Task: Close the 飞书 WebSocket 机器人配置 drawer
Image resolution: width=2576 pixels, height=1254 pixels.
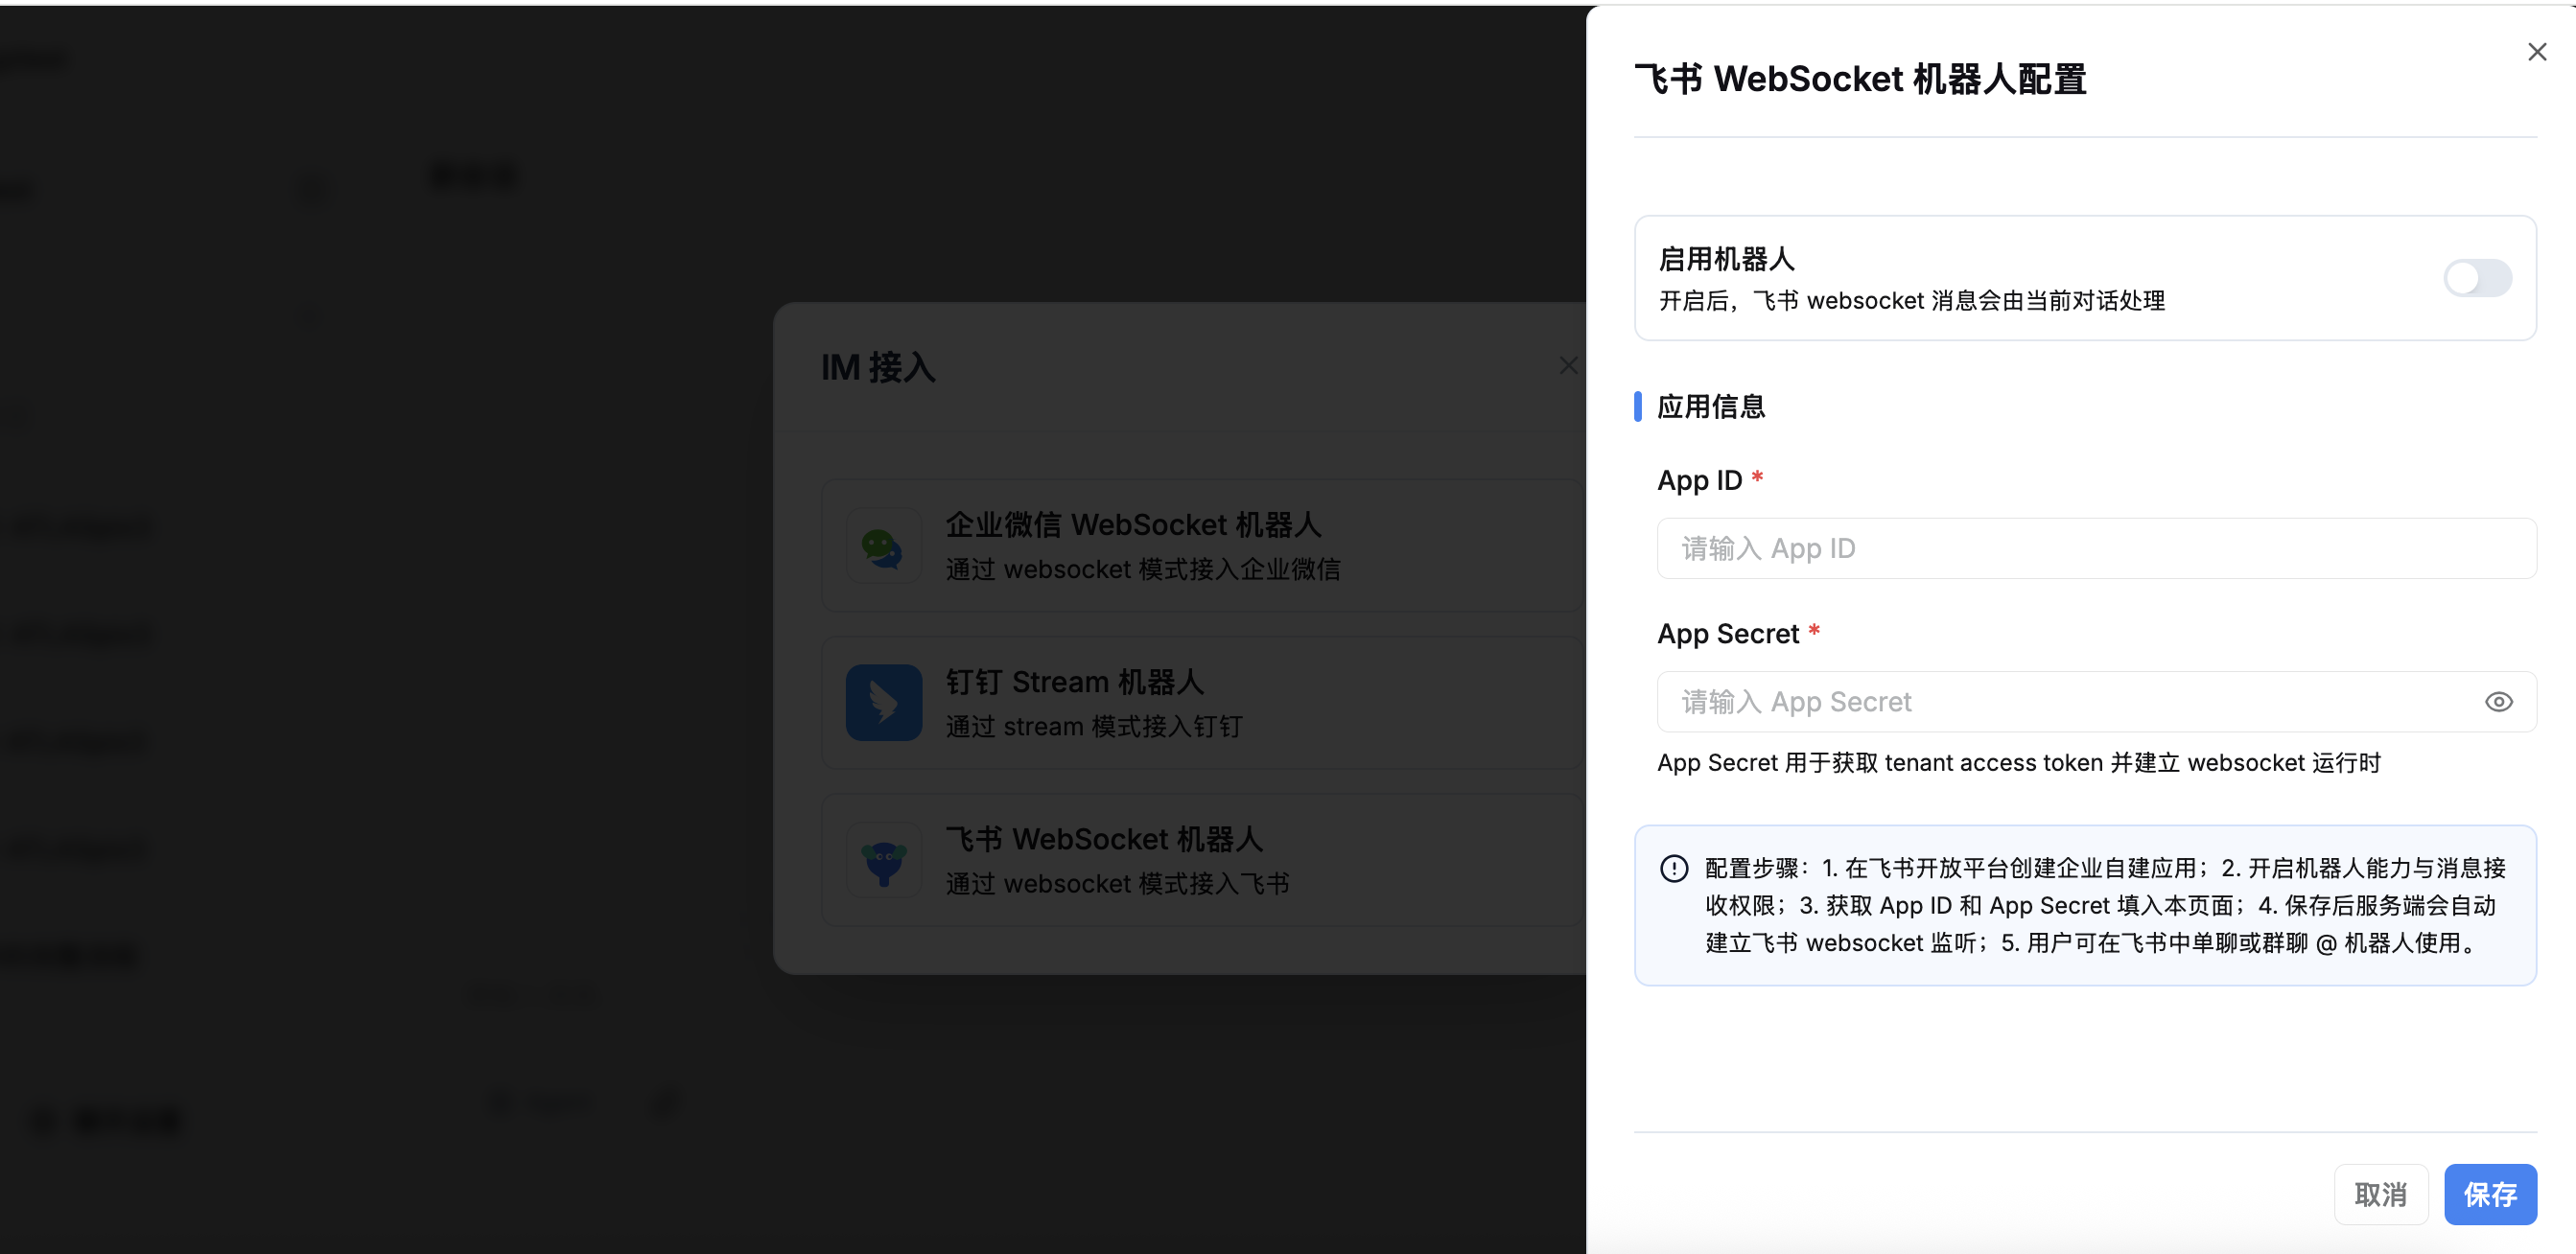Action: 2536,52
